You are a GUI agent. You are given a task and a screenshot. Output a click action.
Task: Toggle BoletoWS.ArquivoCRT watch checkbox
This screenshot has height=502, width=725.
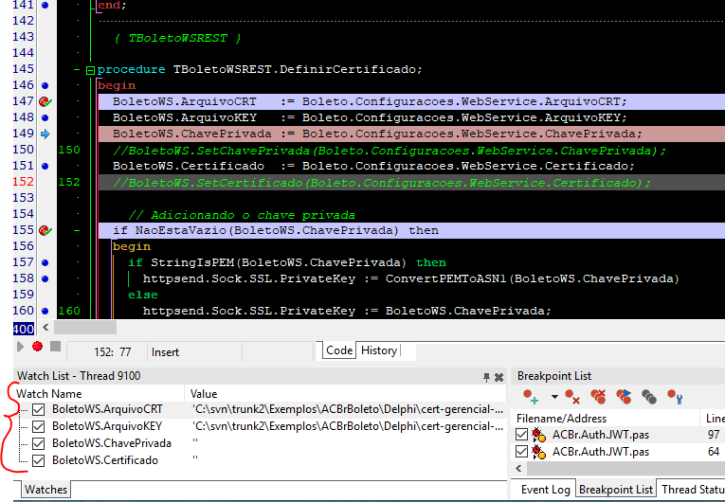(x=38, y=410)
